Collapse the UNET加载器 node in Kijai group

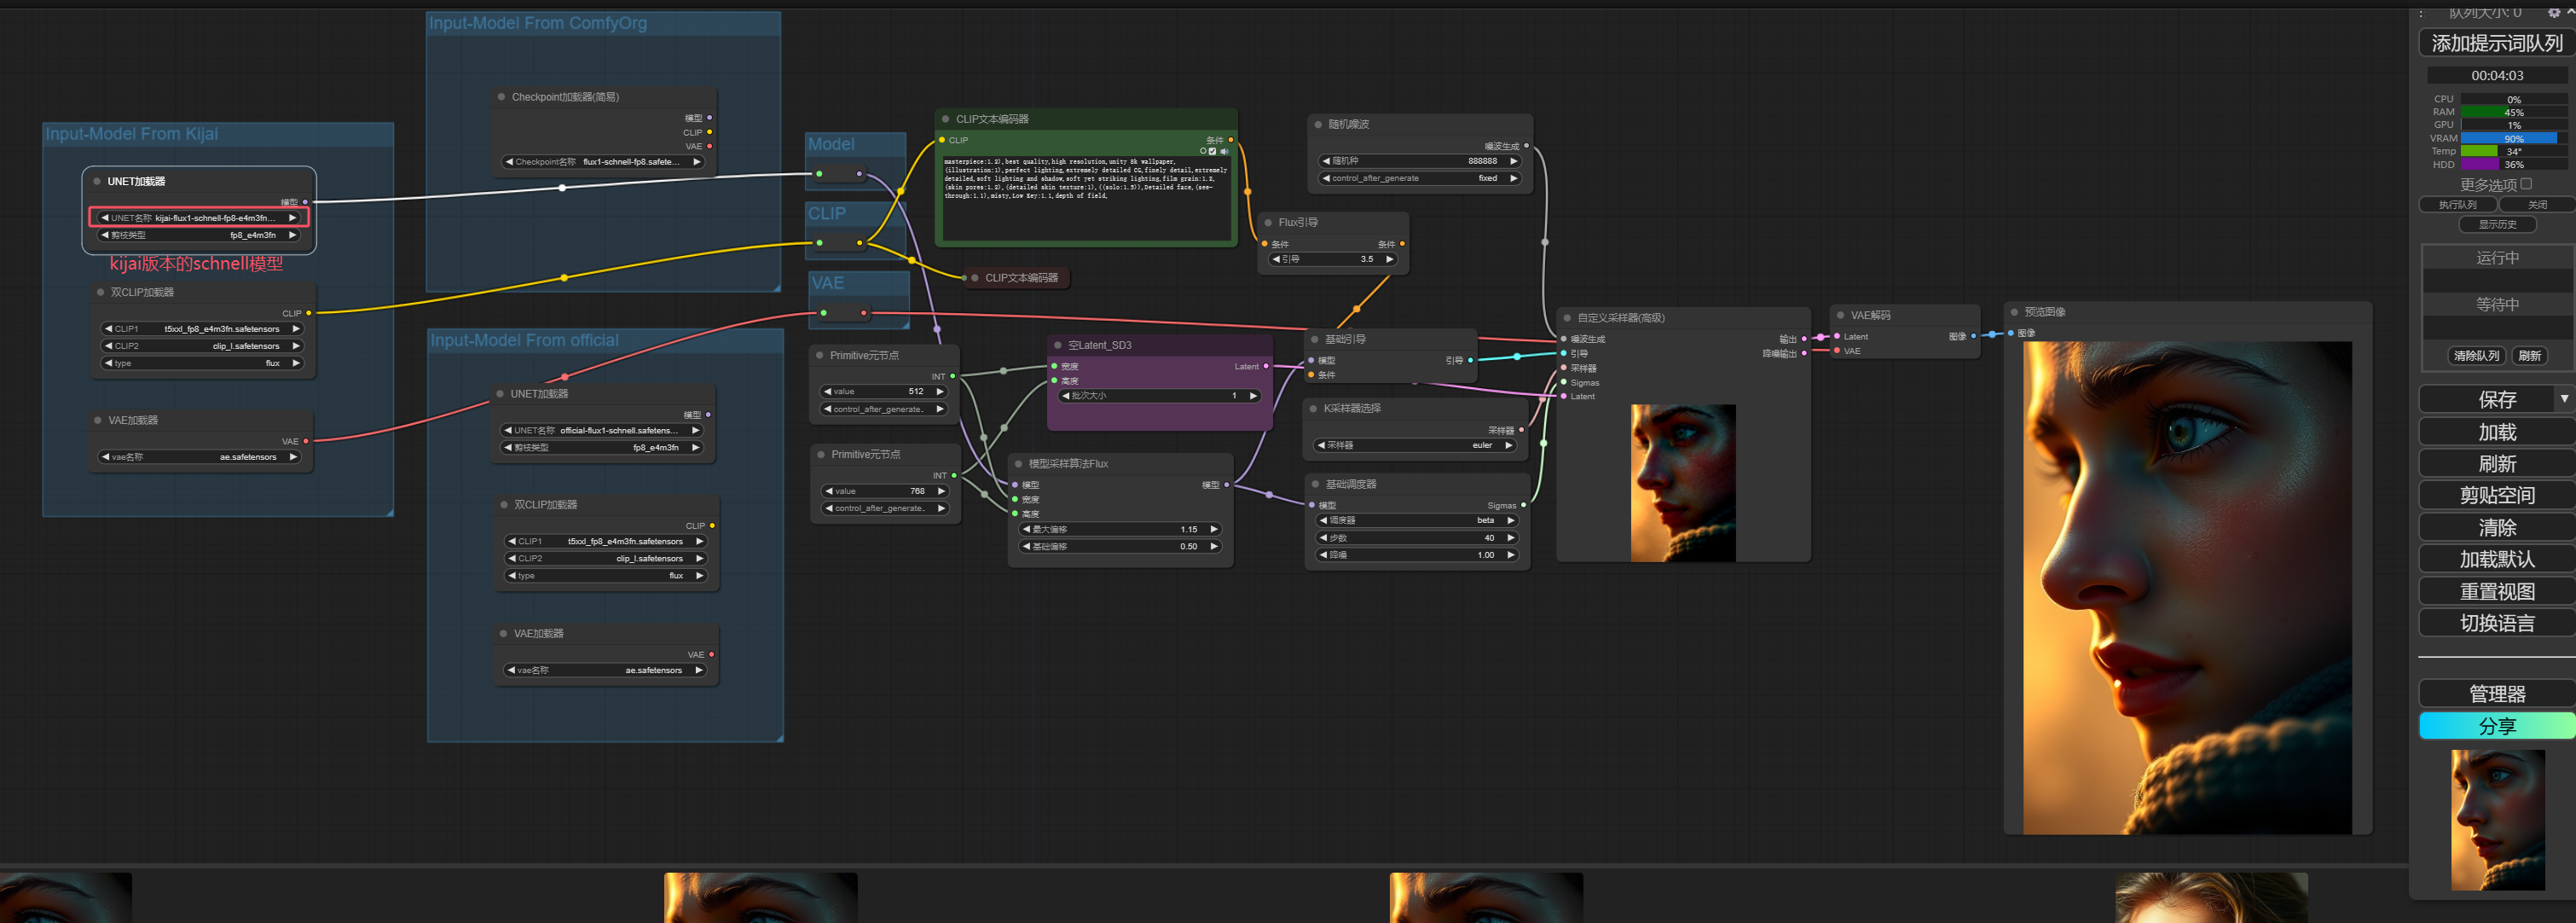97,182
